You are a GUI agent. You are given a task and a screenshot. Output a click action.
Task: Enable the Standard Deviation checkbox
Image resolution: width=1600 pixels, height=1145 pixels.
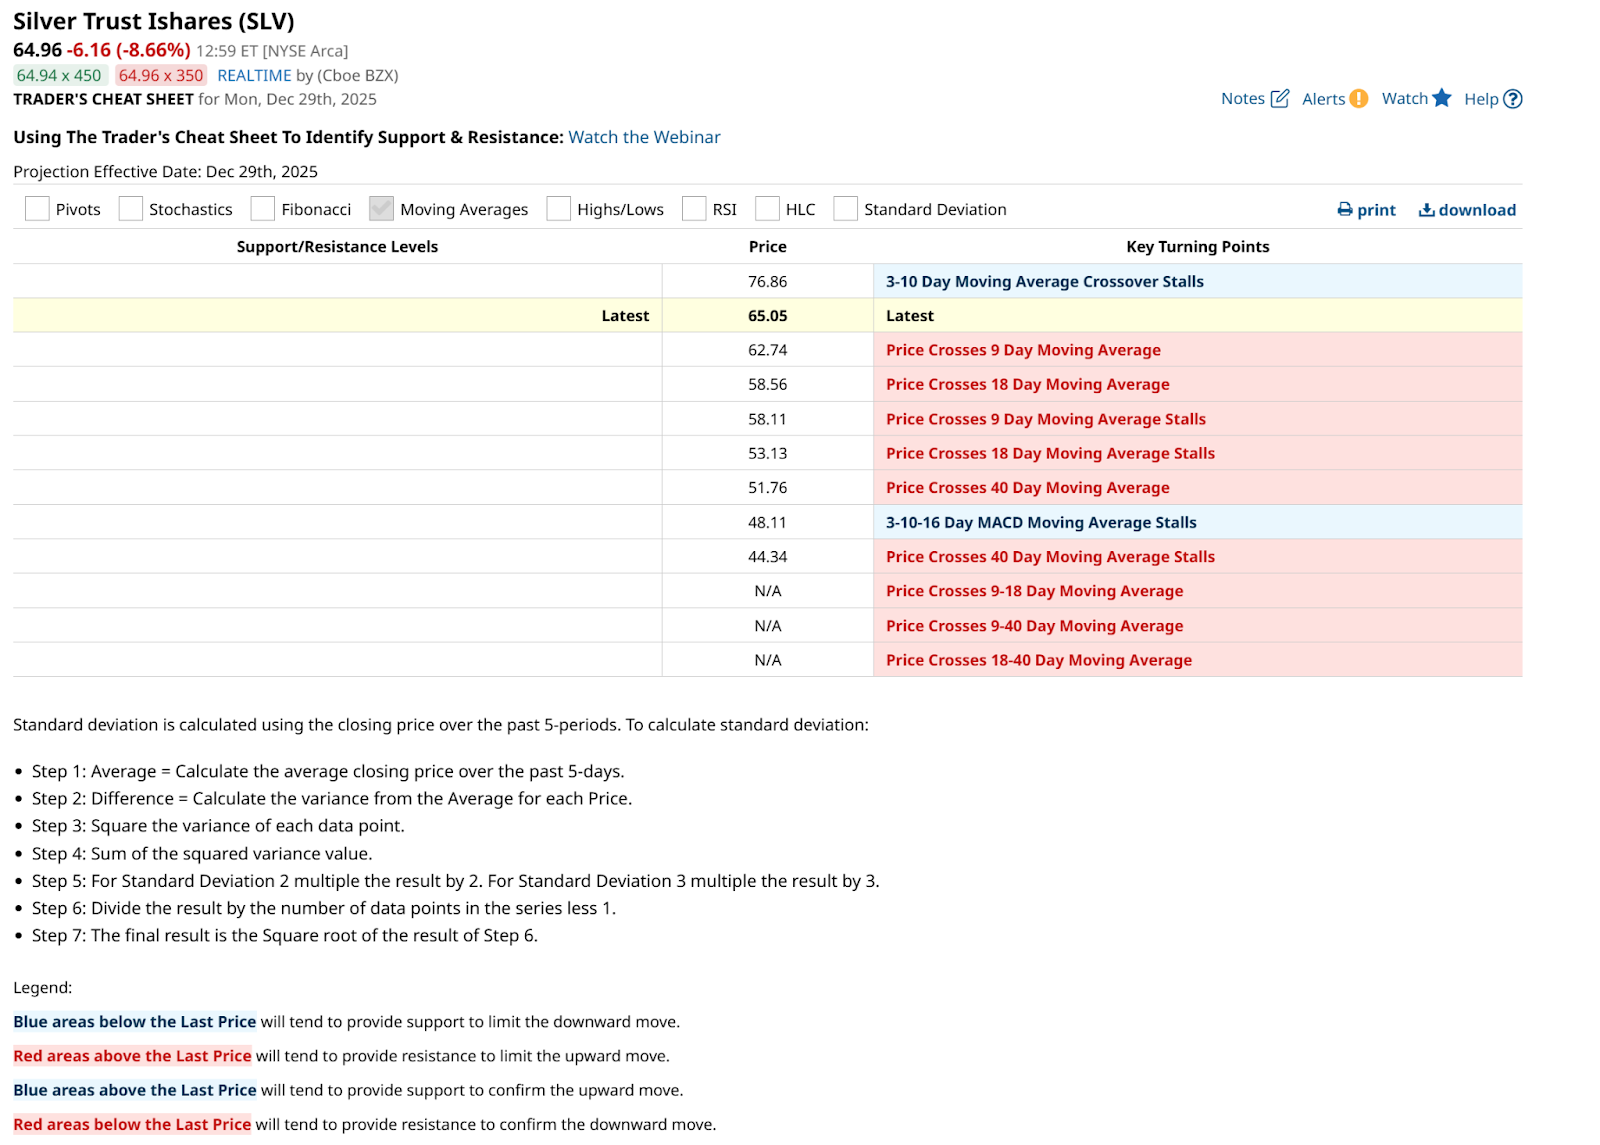[845, 208]
